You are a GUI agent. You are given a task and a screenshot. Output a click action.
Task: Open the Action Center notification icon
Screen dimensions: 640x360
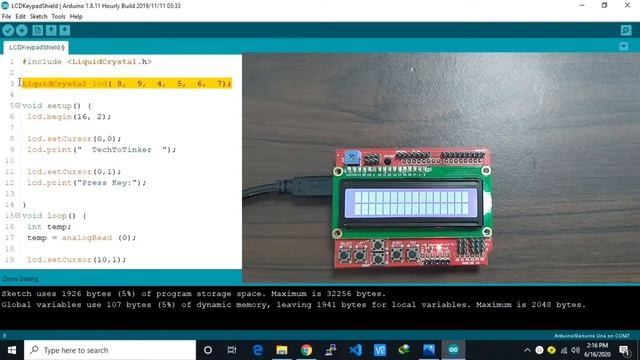(x=624, y=350)
